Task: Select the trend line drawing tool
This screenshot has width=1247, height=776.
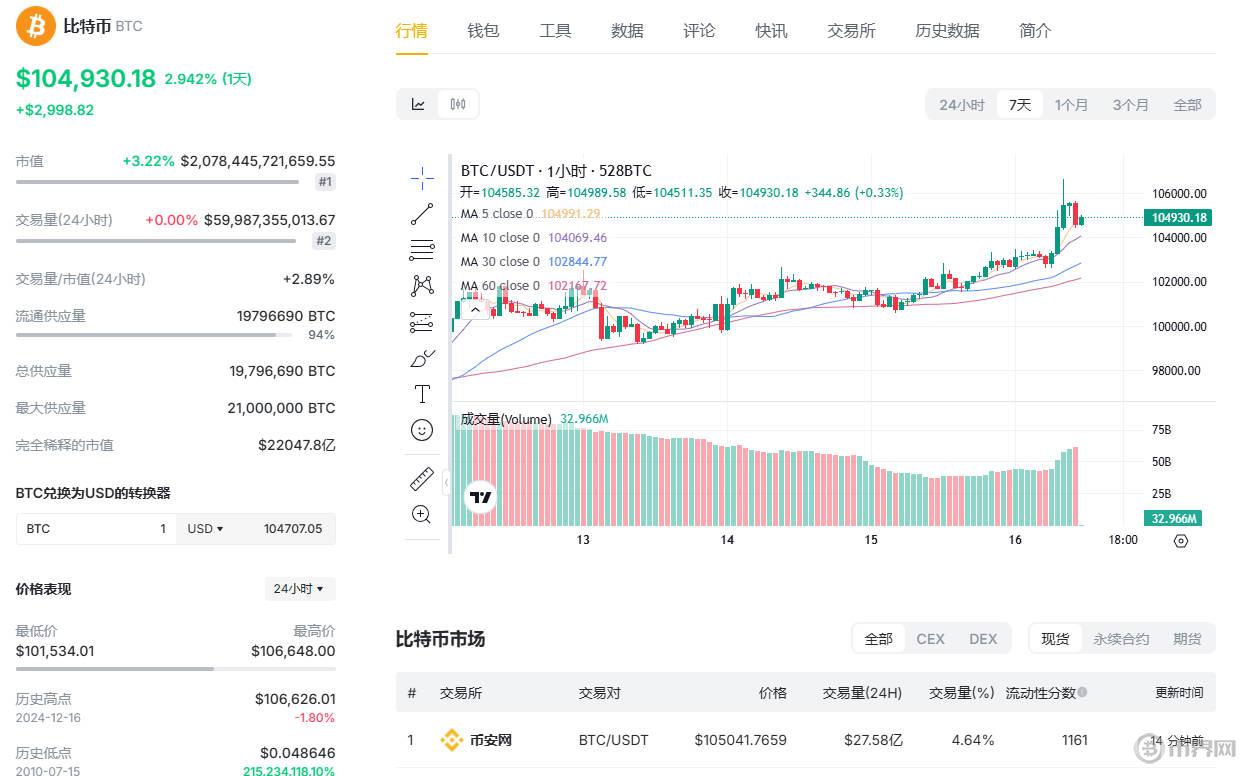Action: pos(422,214)
